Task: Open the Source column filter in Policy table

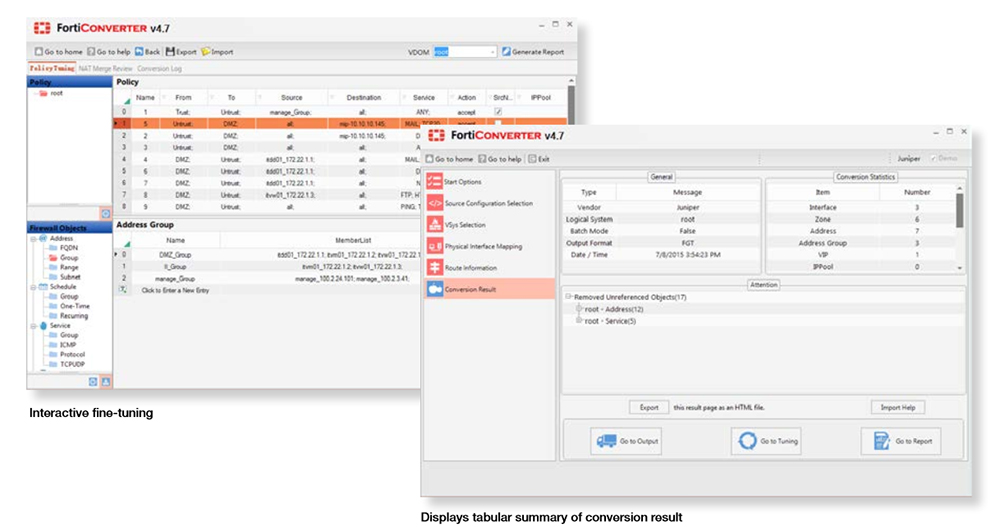Action: pyautogui.click(x=331, y=98)
